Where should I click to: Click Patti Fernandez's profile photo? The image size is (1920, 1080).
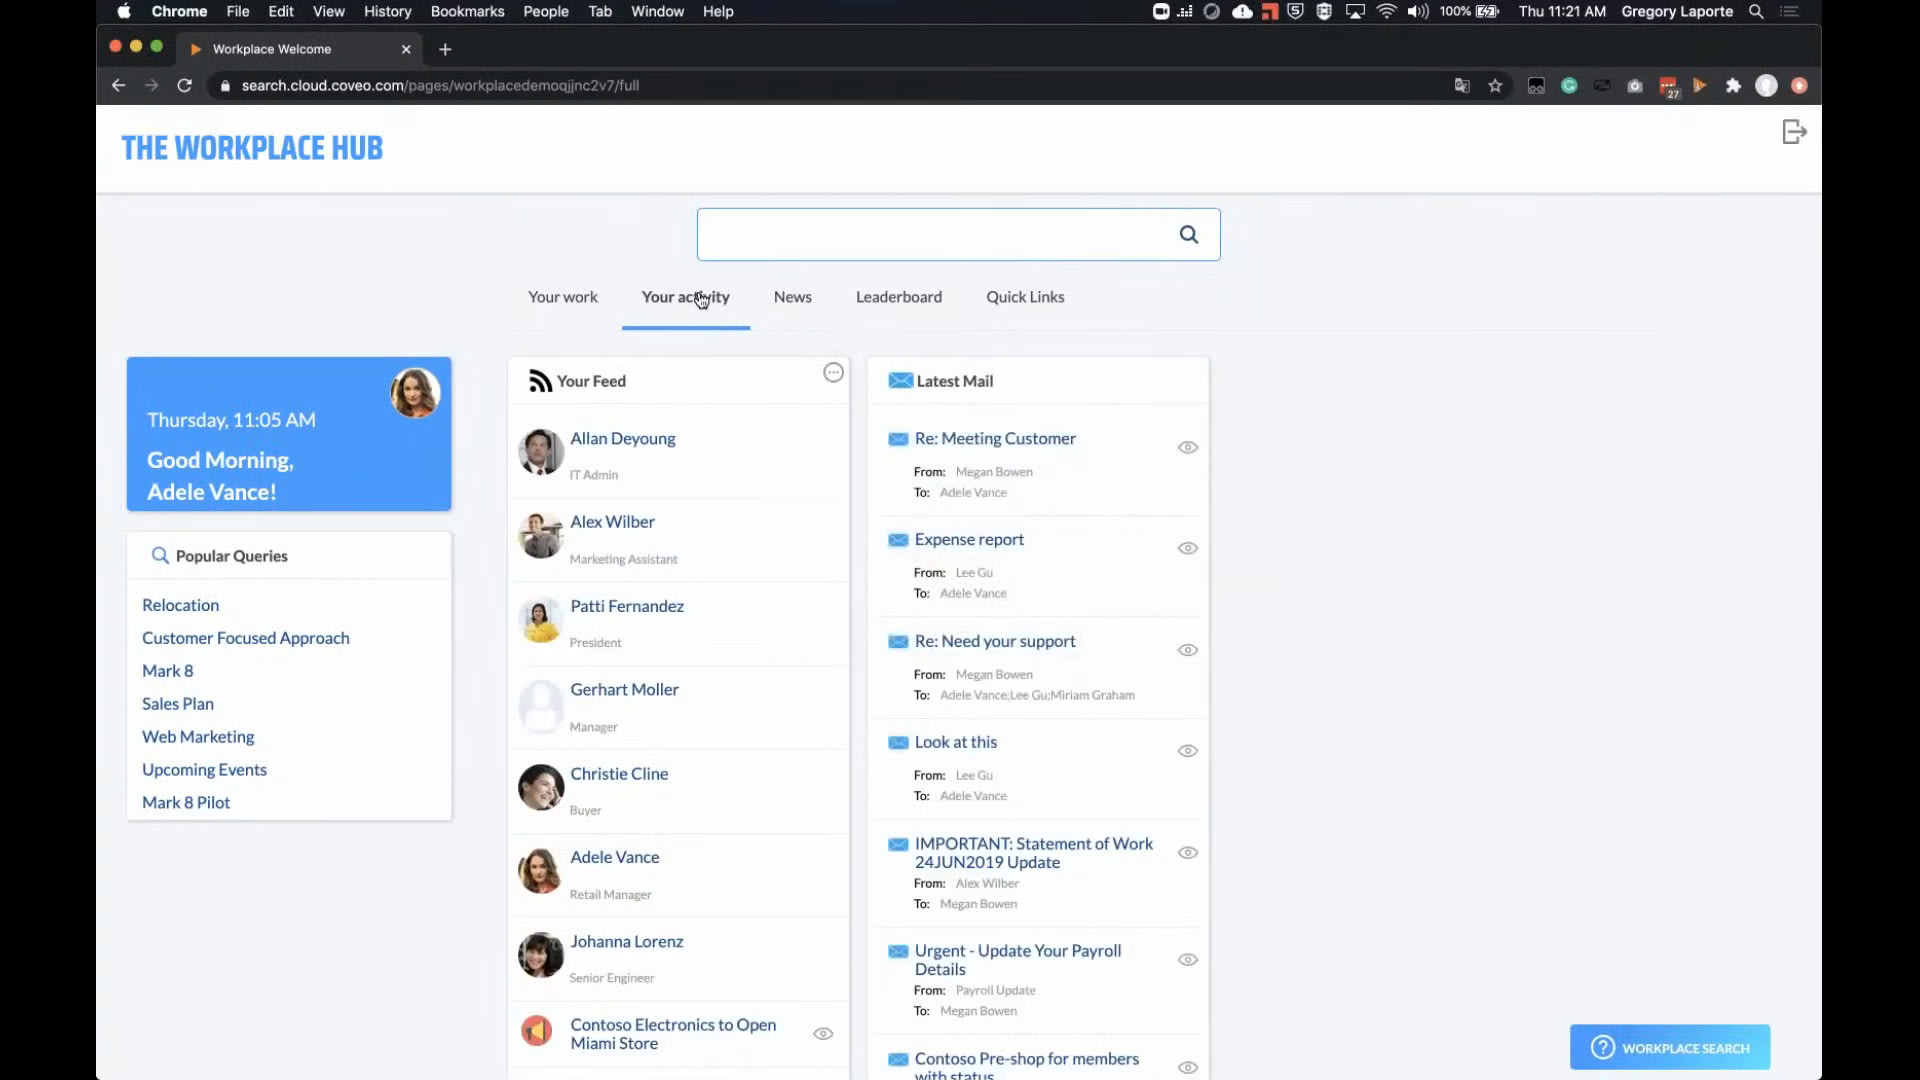(541, 619)
